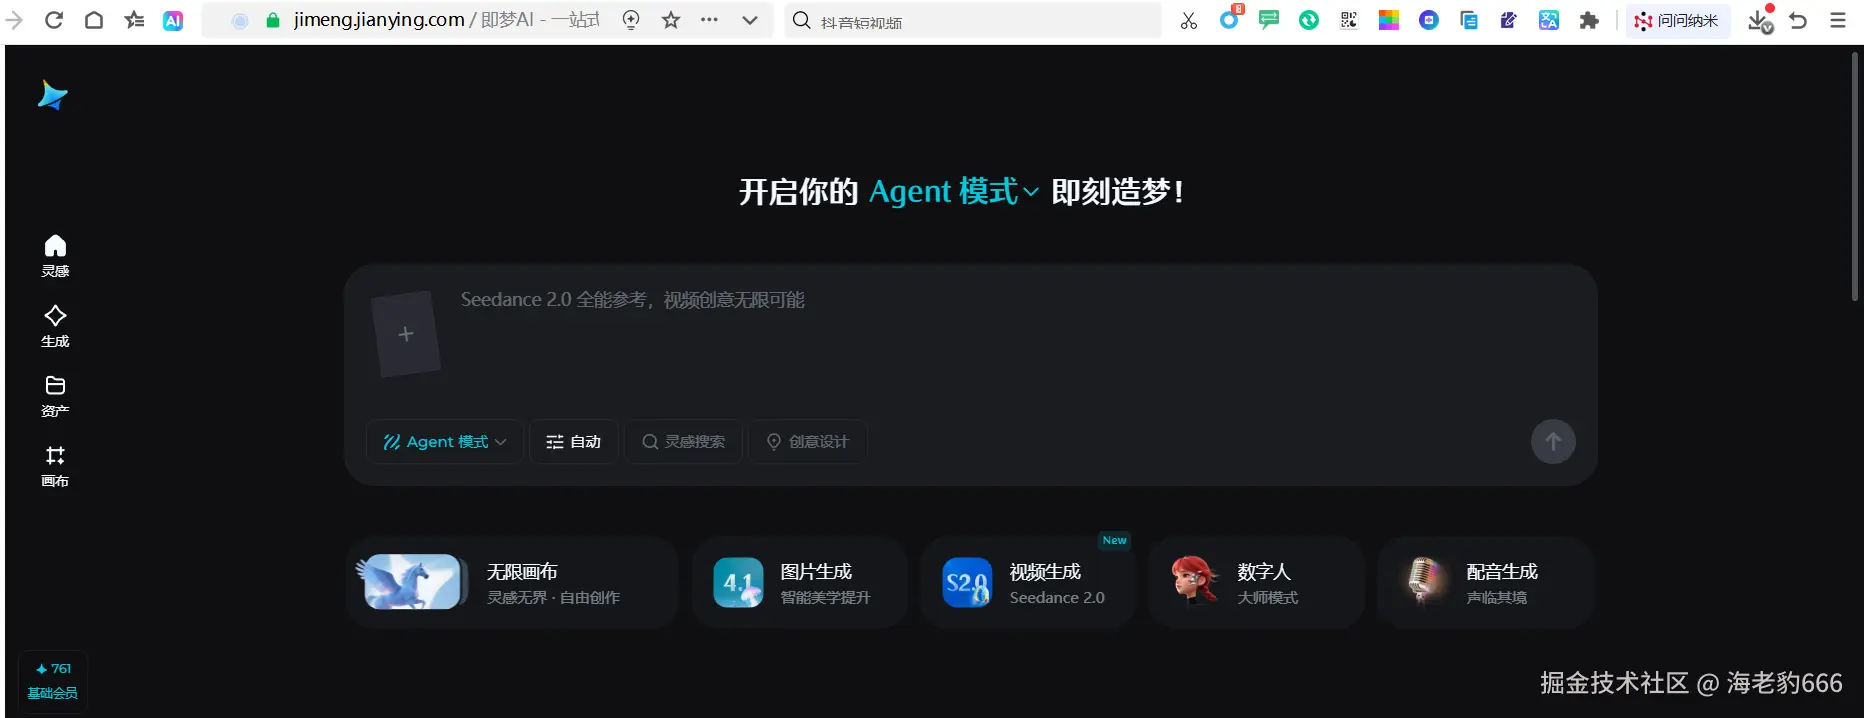Open the green chat extension icon
The width and height of the screenshot is (1864, 718).
[1269, 20]
